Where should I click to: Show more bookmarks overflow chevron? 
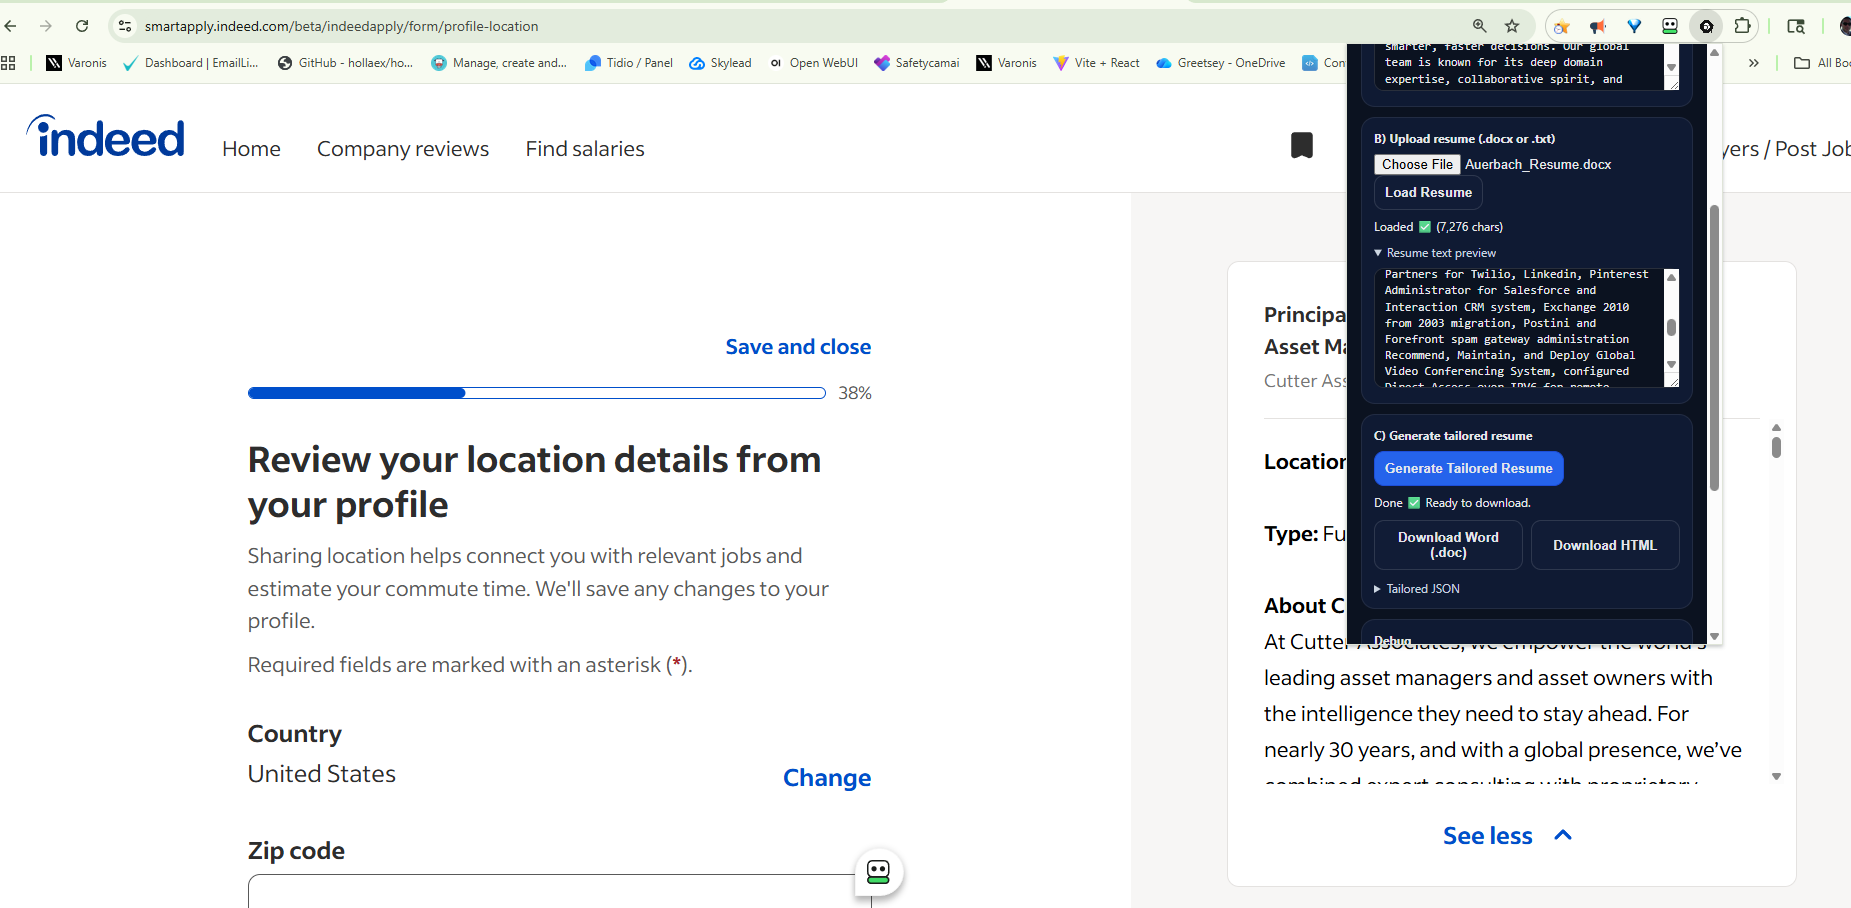pos(1753,63)
